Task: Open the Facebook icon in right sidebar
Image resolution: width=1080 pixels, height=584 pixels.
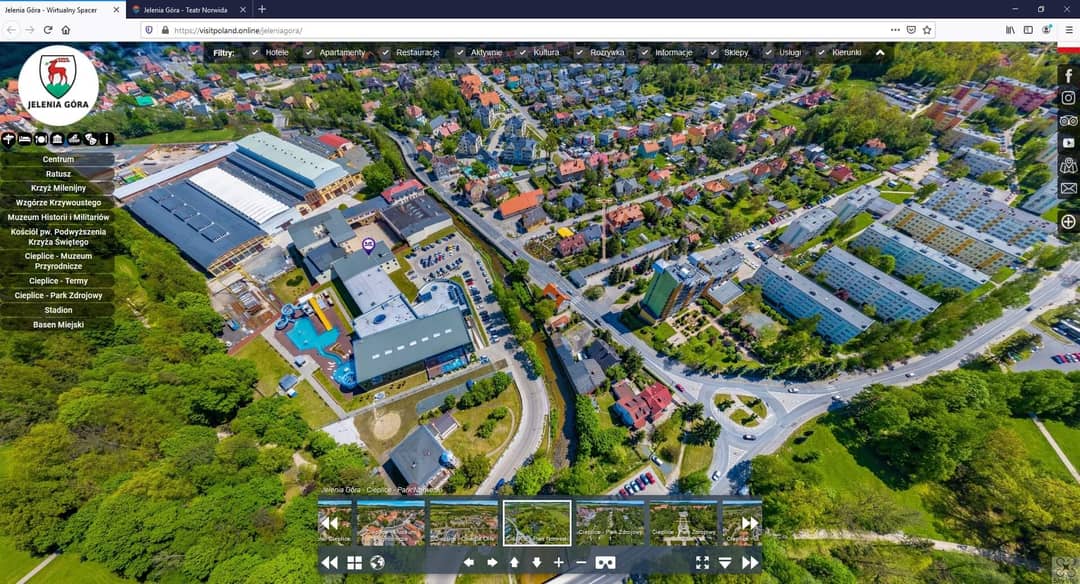Action: pyautogui.click(x=1068, y=76)
